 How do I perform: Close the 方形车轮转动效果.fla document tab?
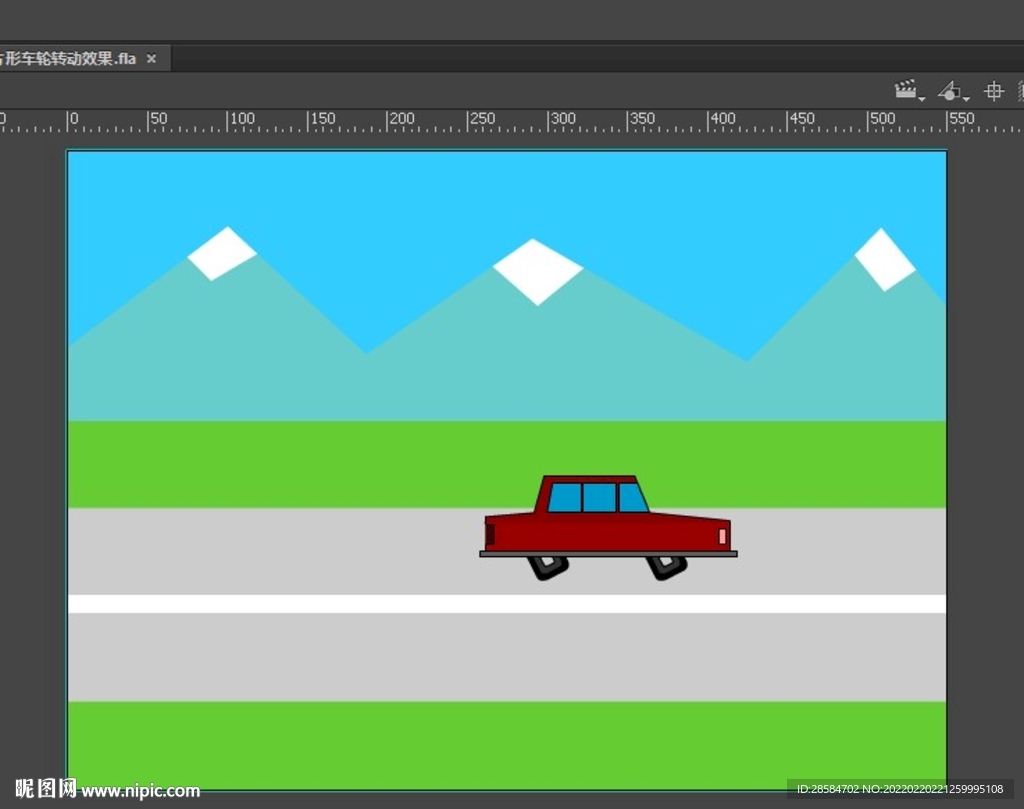[152, 59]
